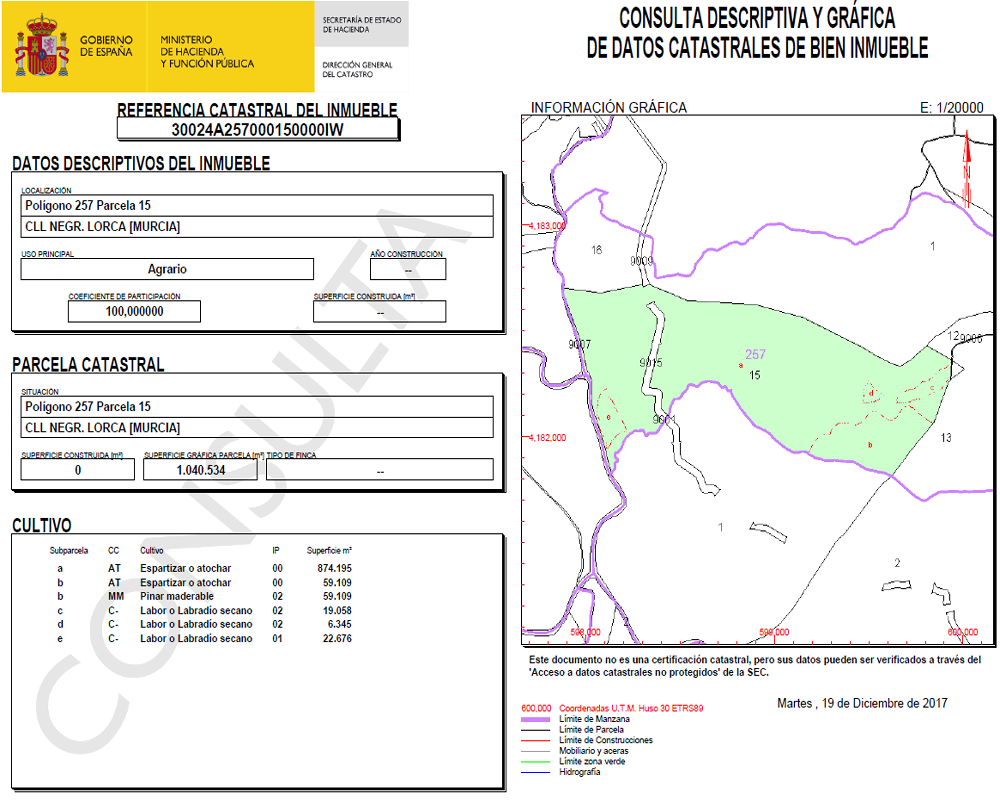Click the date Martes, 19 de Diciembre de 2017

coord(862,704)
